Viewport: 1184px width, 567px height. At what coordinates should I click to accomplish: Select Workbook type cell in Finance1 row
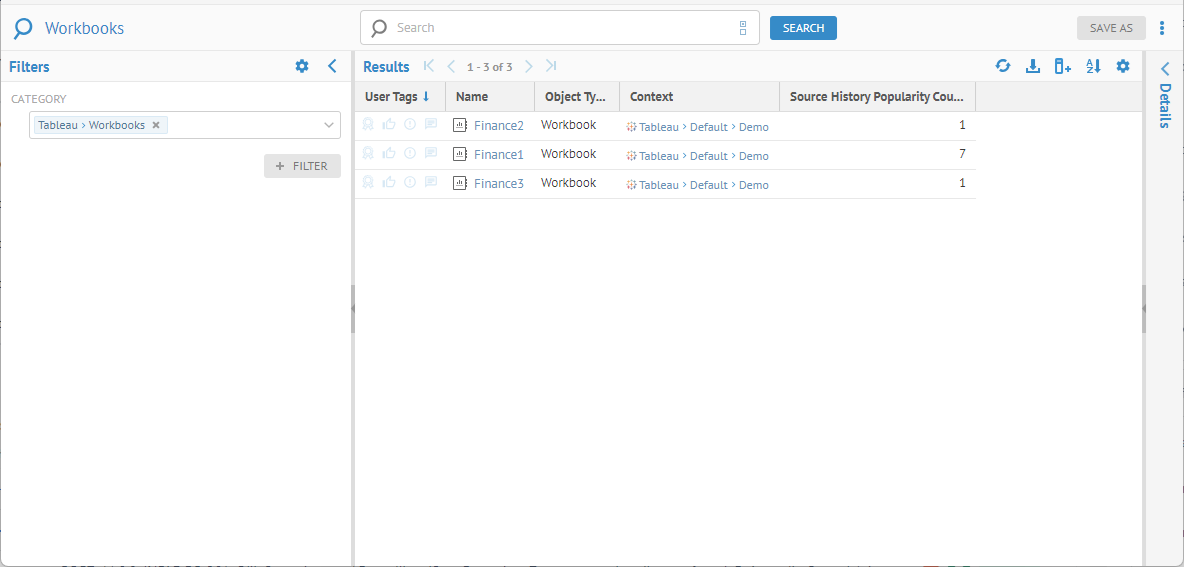tap(569, 153)
